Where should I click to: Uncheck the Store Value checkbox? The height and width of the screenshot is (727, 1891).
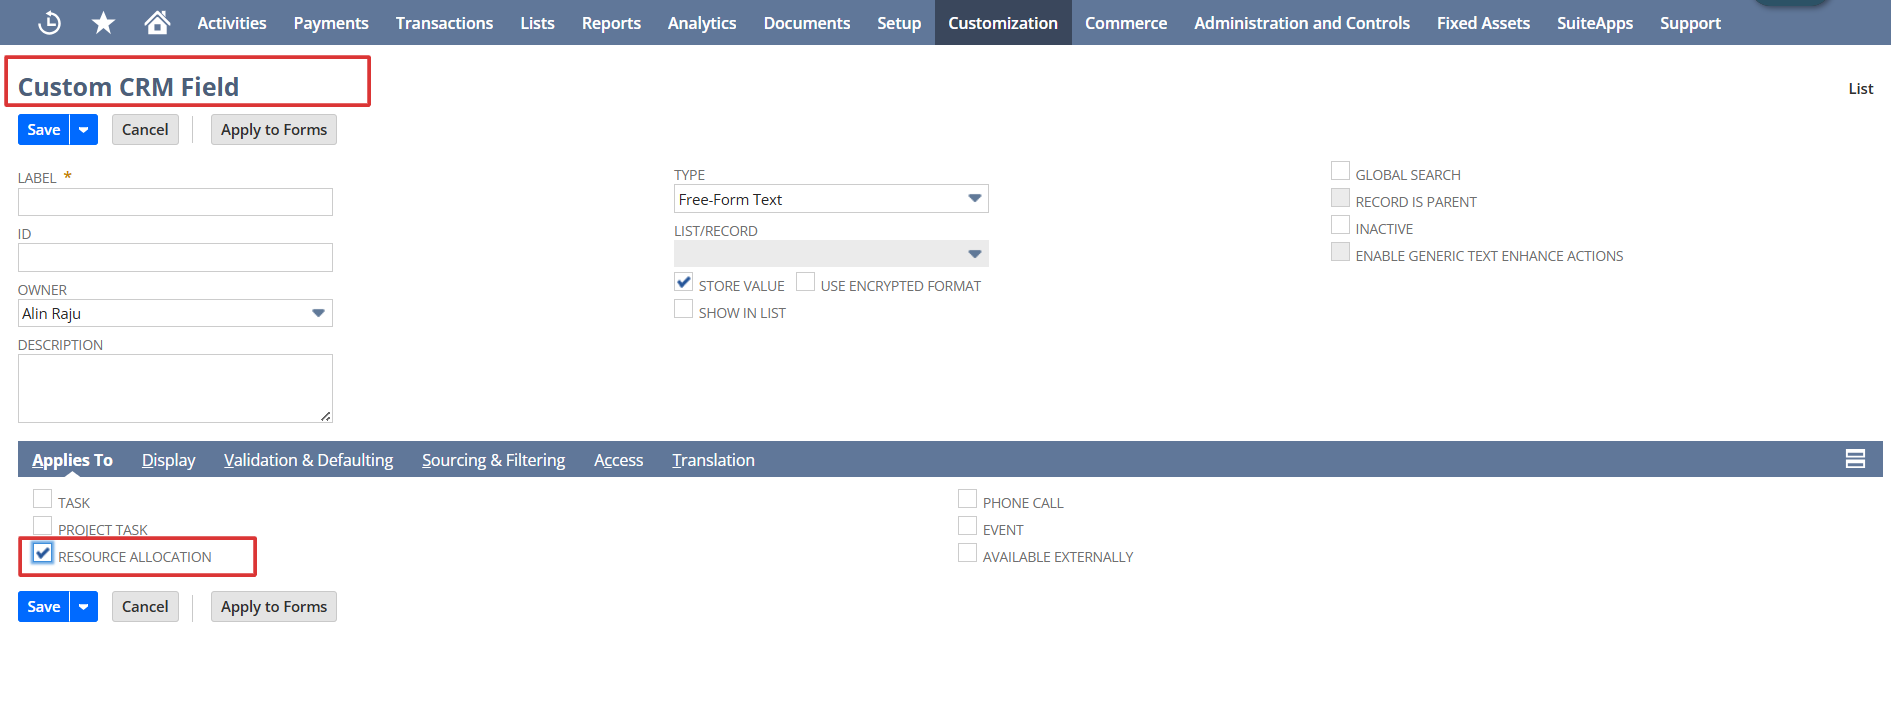[x=684, y=283]
